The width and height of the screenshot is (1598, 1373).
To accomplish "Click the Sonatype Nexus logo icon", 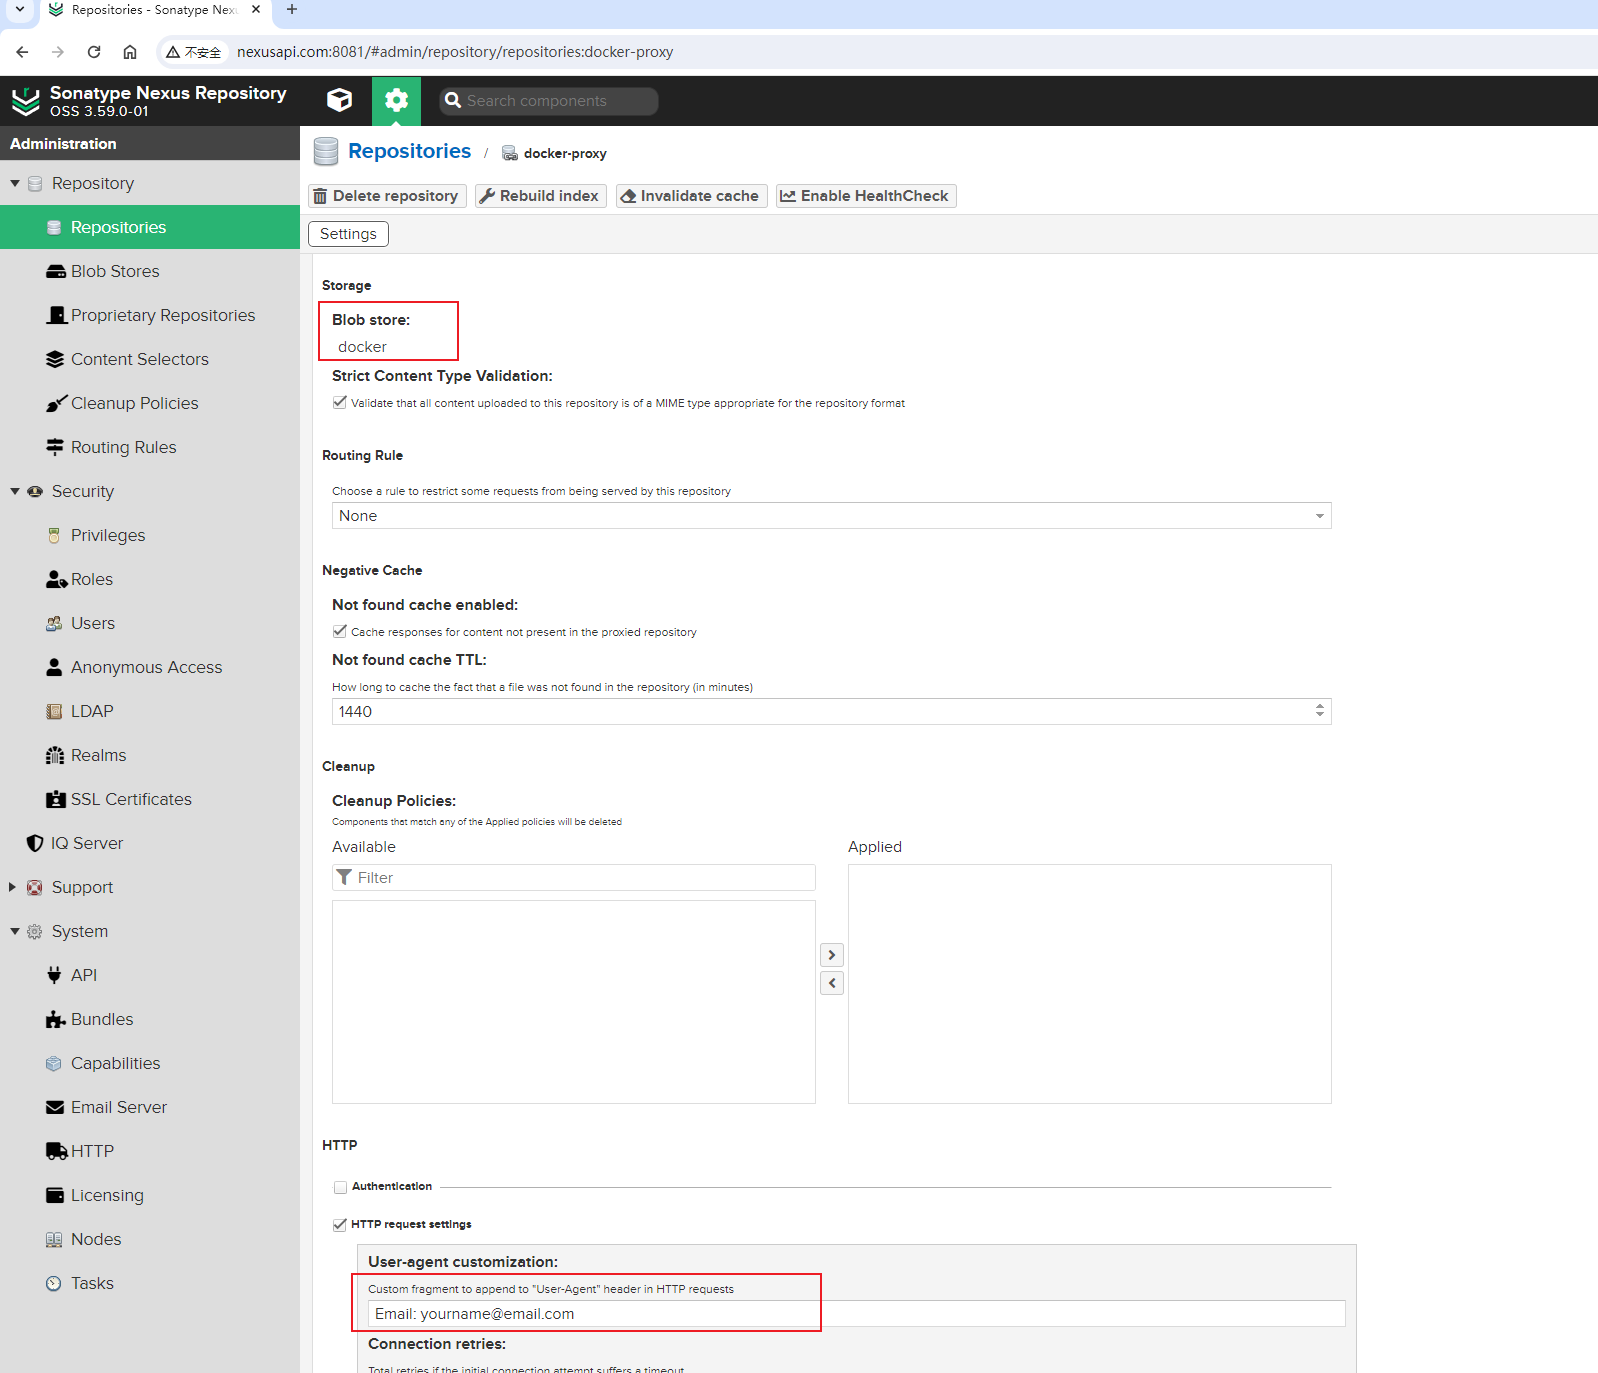I will tap(26, 101).
